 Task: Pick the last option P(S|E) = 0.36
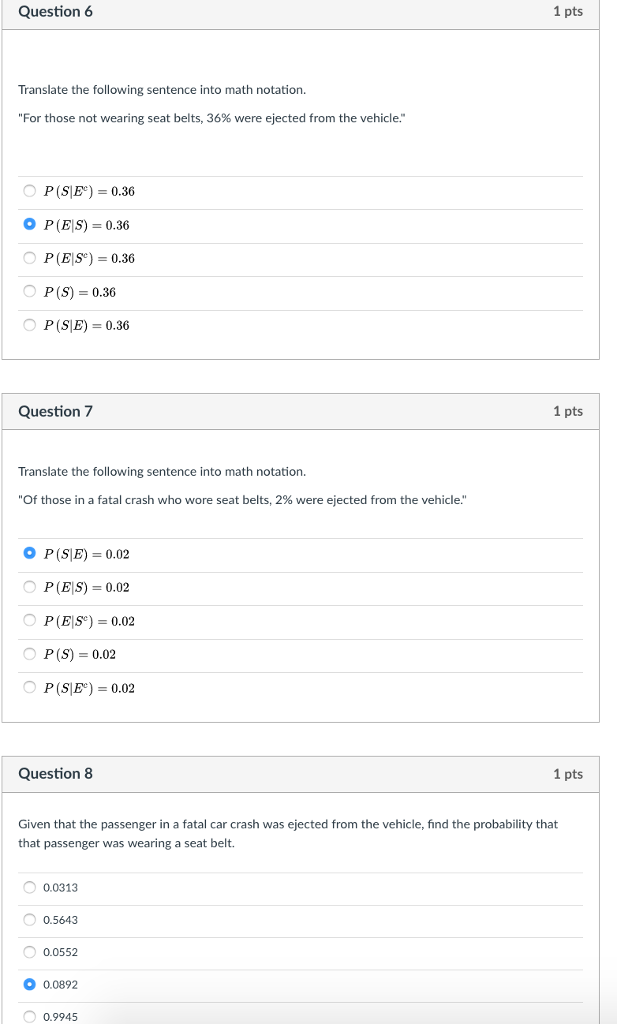31,325
